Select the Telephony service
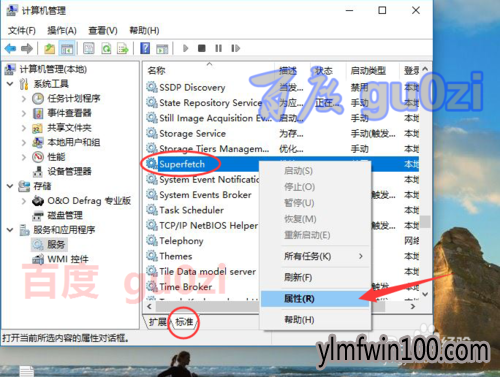The height and width of the screenshot is (377, 500). (x=181, y=241)
